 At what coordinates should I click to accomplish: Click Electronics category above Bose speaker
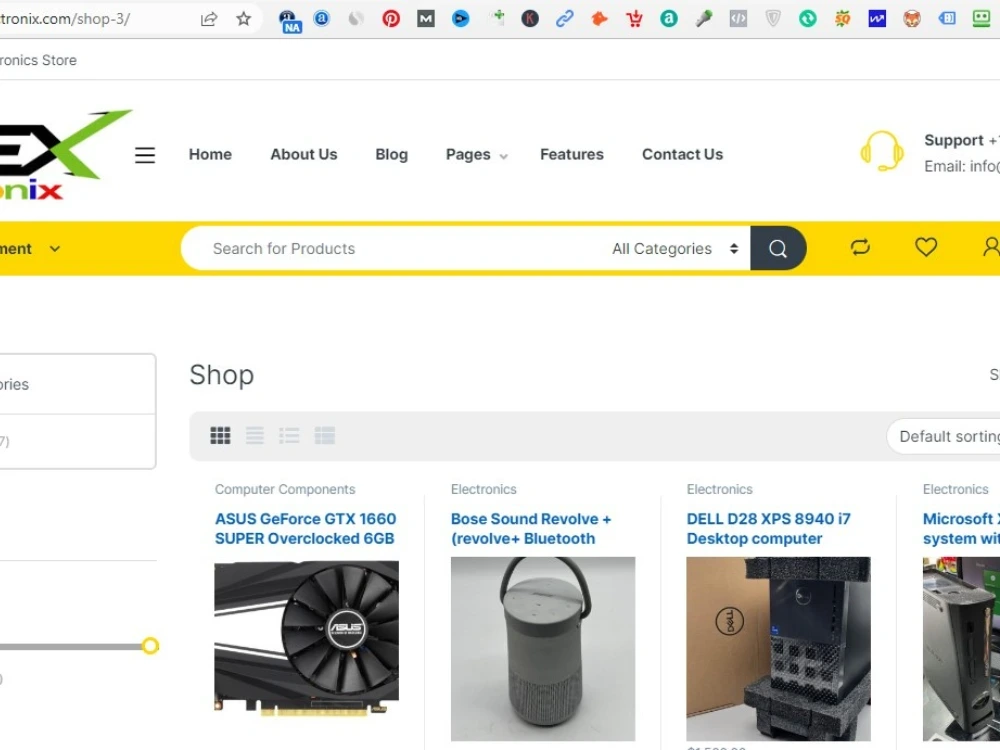click(x=483, y=489)
